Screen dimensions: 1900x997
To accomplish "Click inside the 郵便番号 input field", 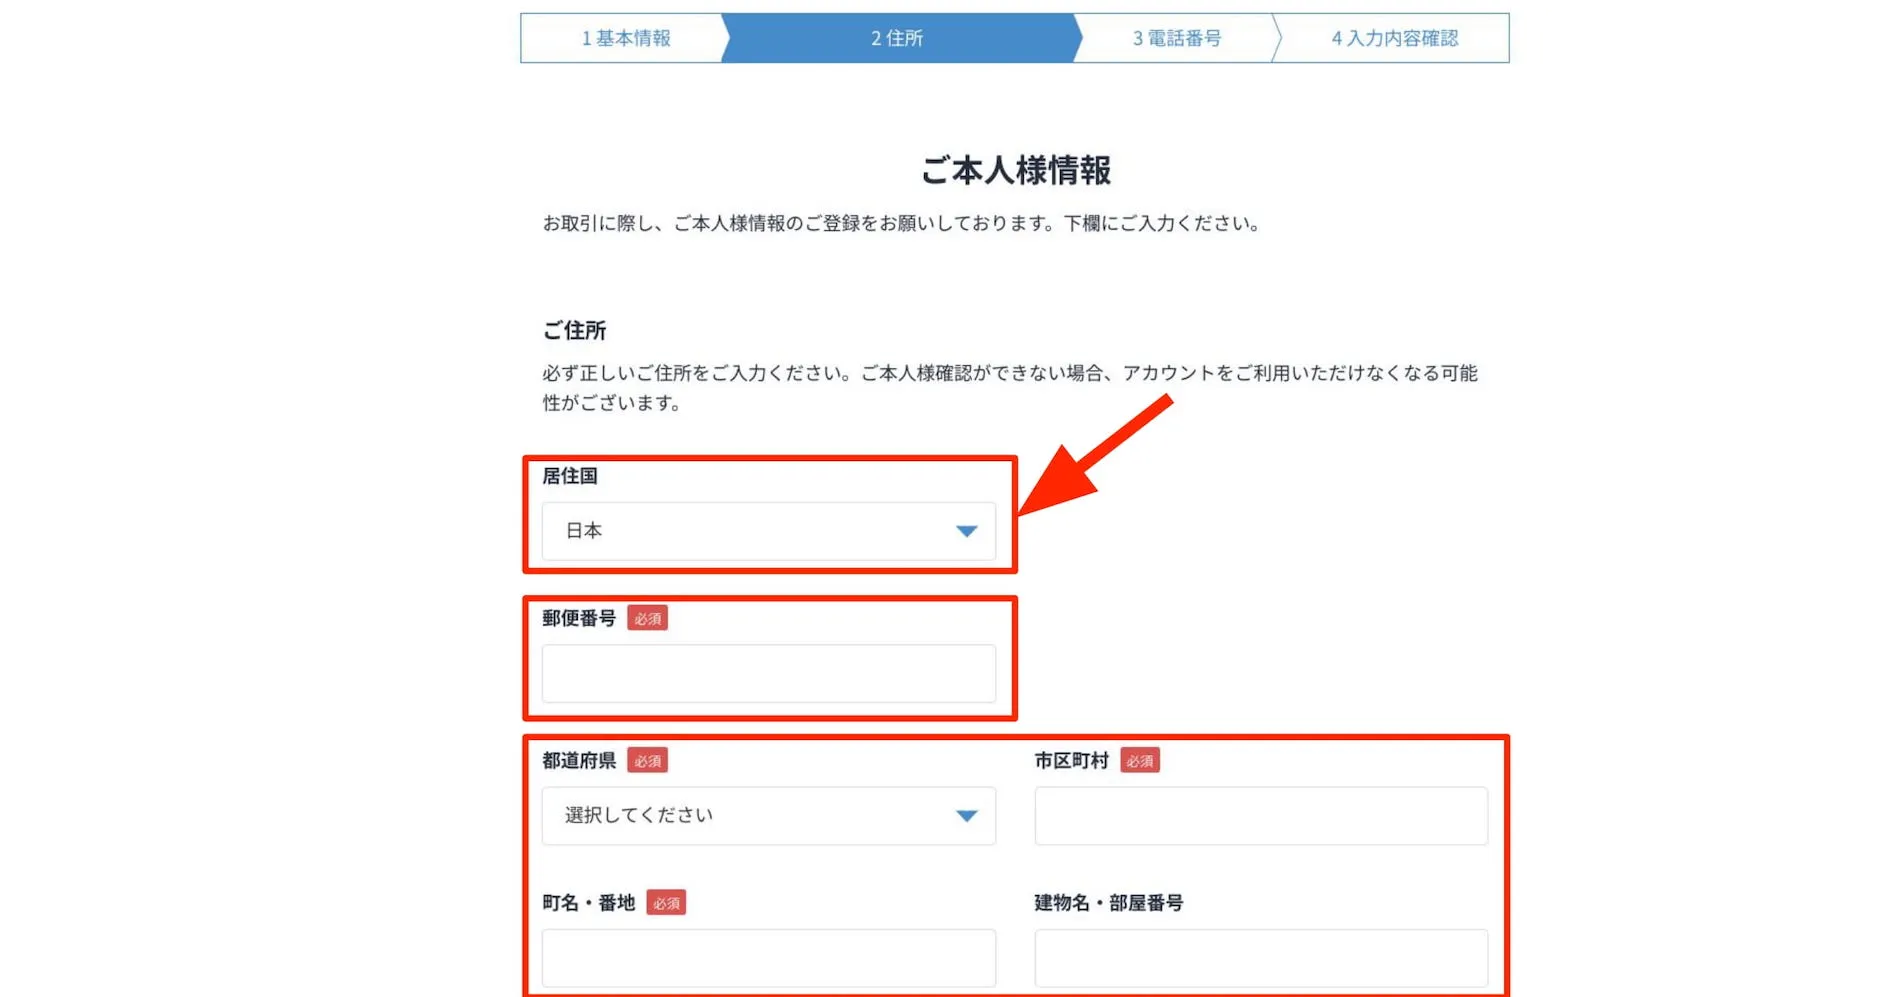I will [x=768, y=673].
